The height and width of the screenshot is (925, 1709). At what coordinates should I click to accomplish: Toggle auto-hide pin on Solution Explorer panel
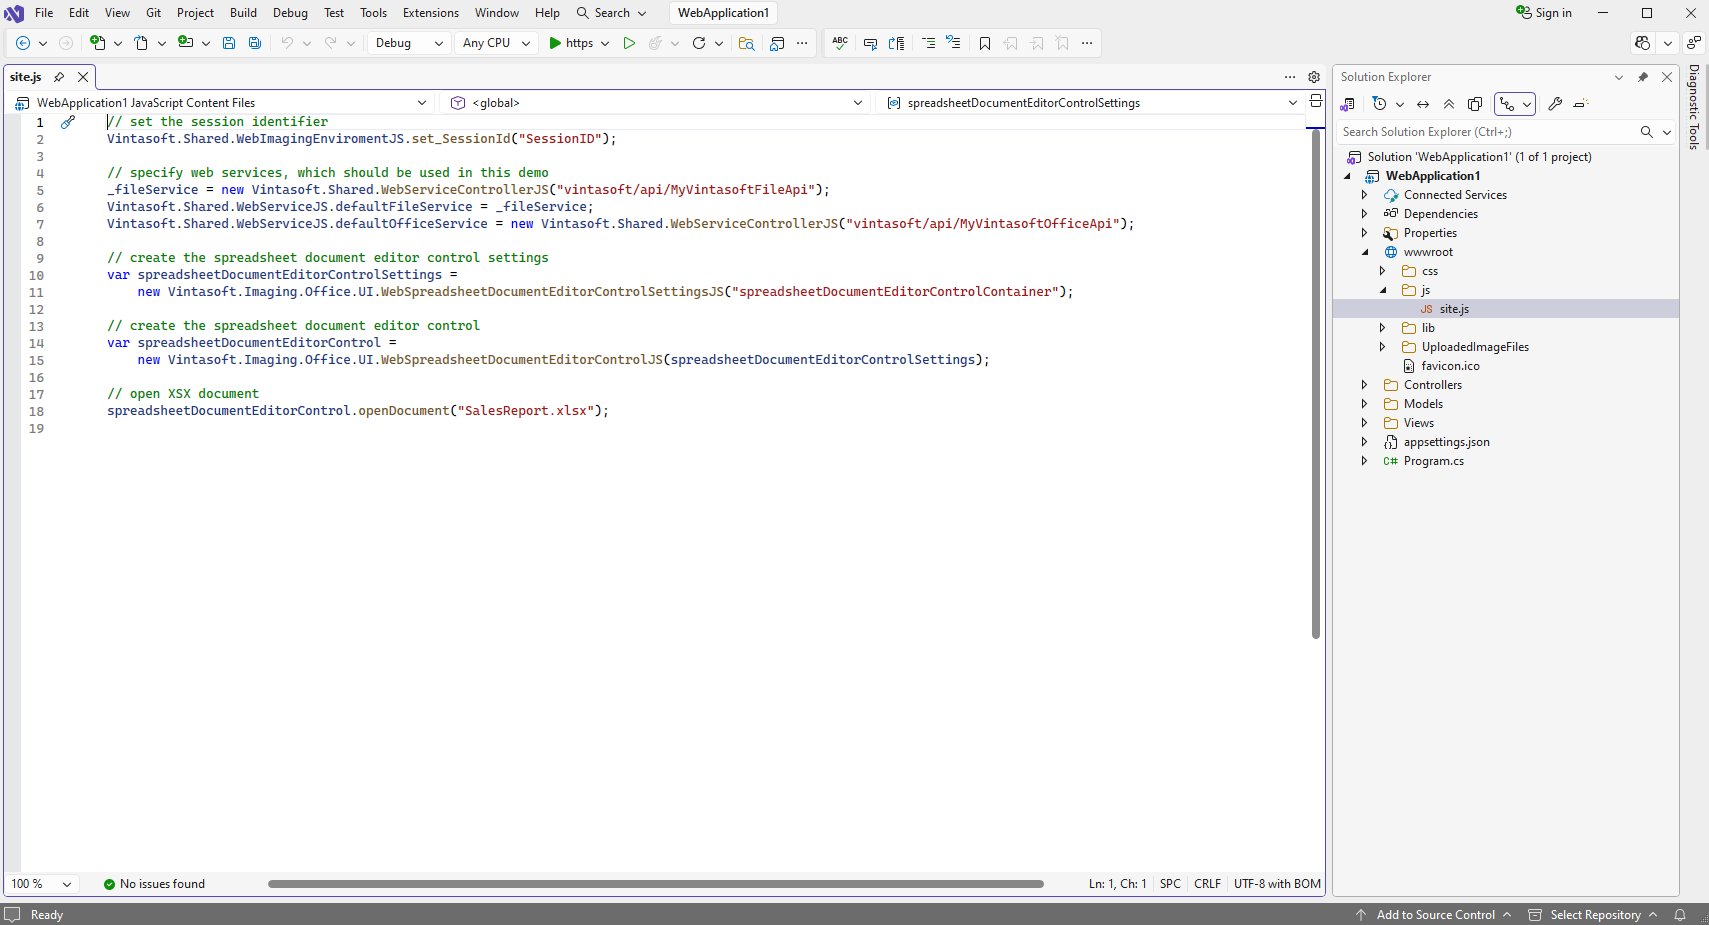(1643, 77)
